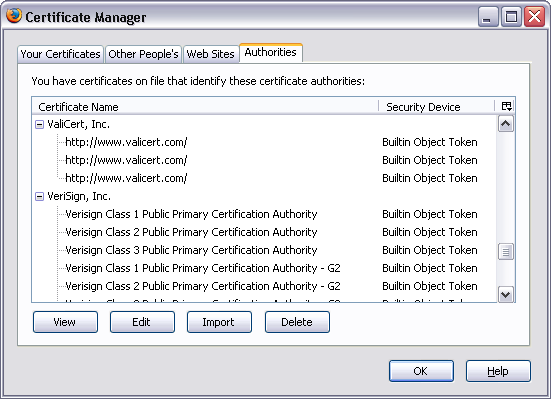Confirm with the OK button

click(x=421, y=371)
